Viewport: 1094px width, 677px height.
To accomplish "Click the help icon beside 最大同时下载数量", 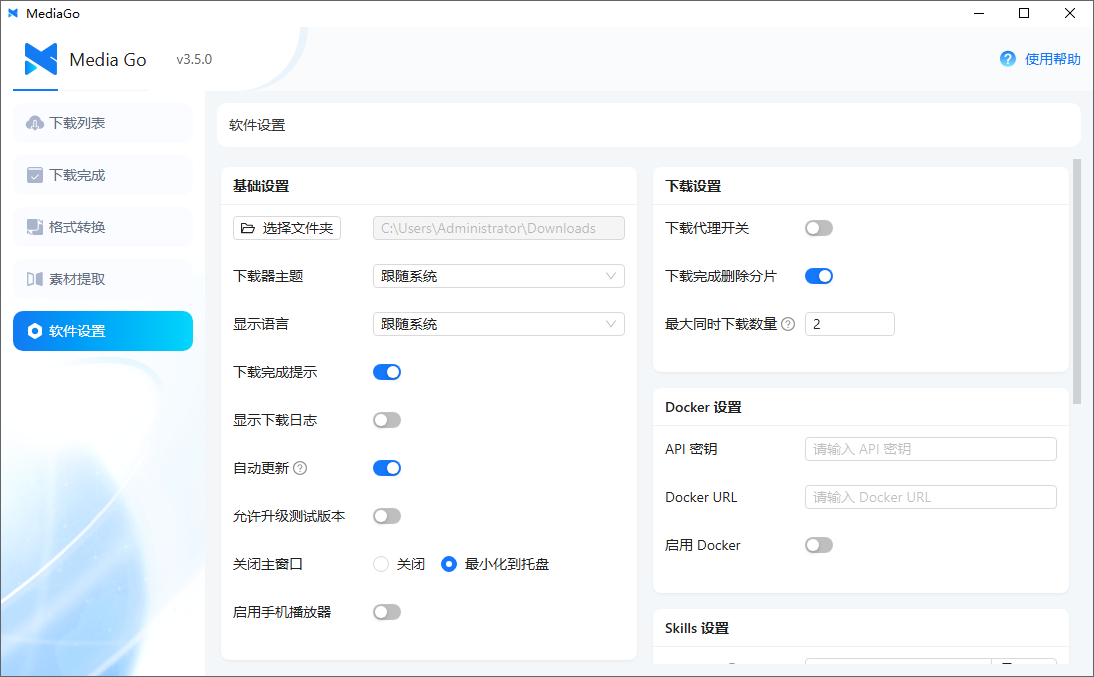I will click(x=788, y=324).
